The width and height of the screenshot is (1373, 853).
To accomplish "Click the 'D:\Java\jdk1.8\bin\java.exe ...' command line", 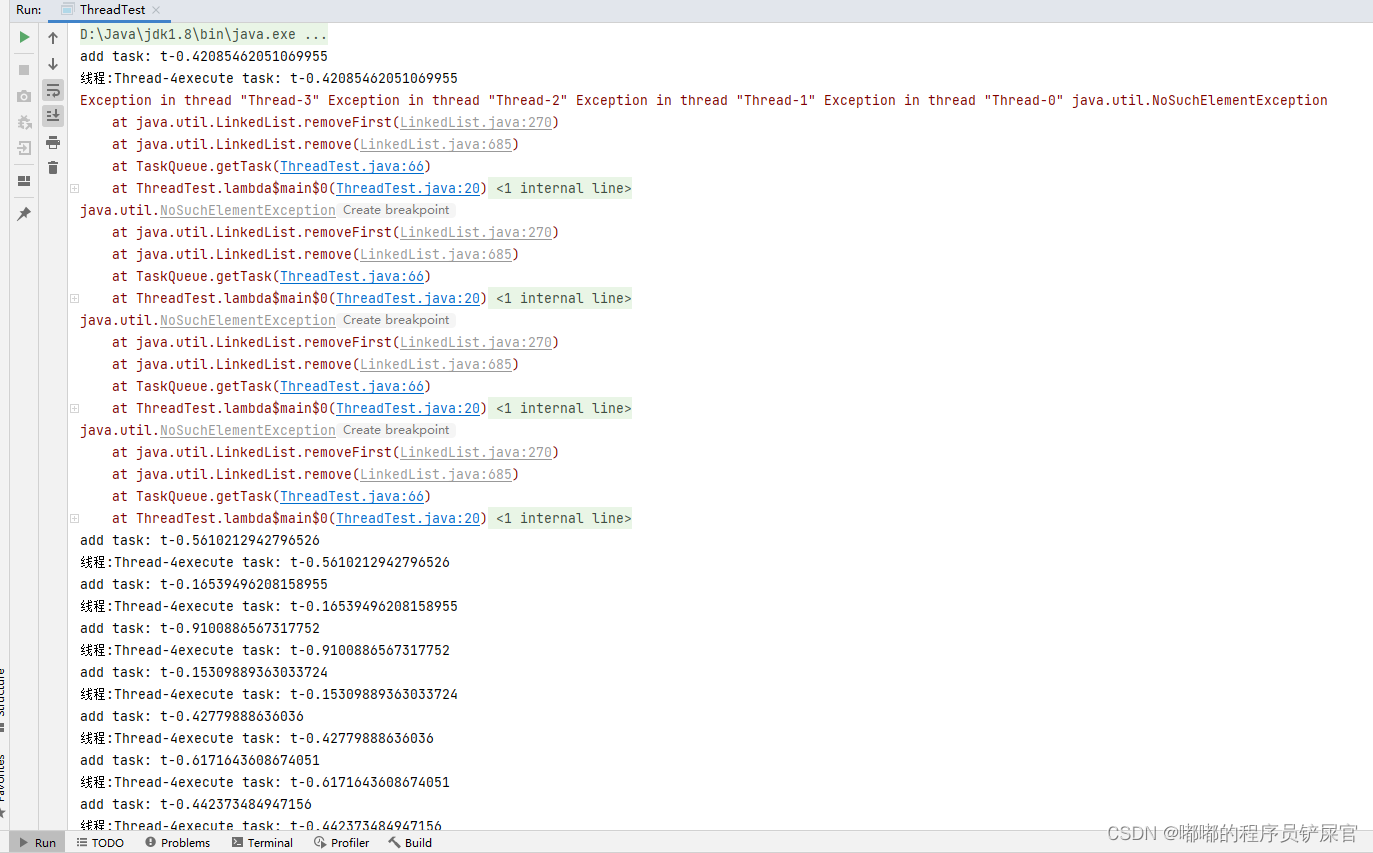I will tap(204, 34).
